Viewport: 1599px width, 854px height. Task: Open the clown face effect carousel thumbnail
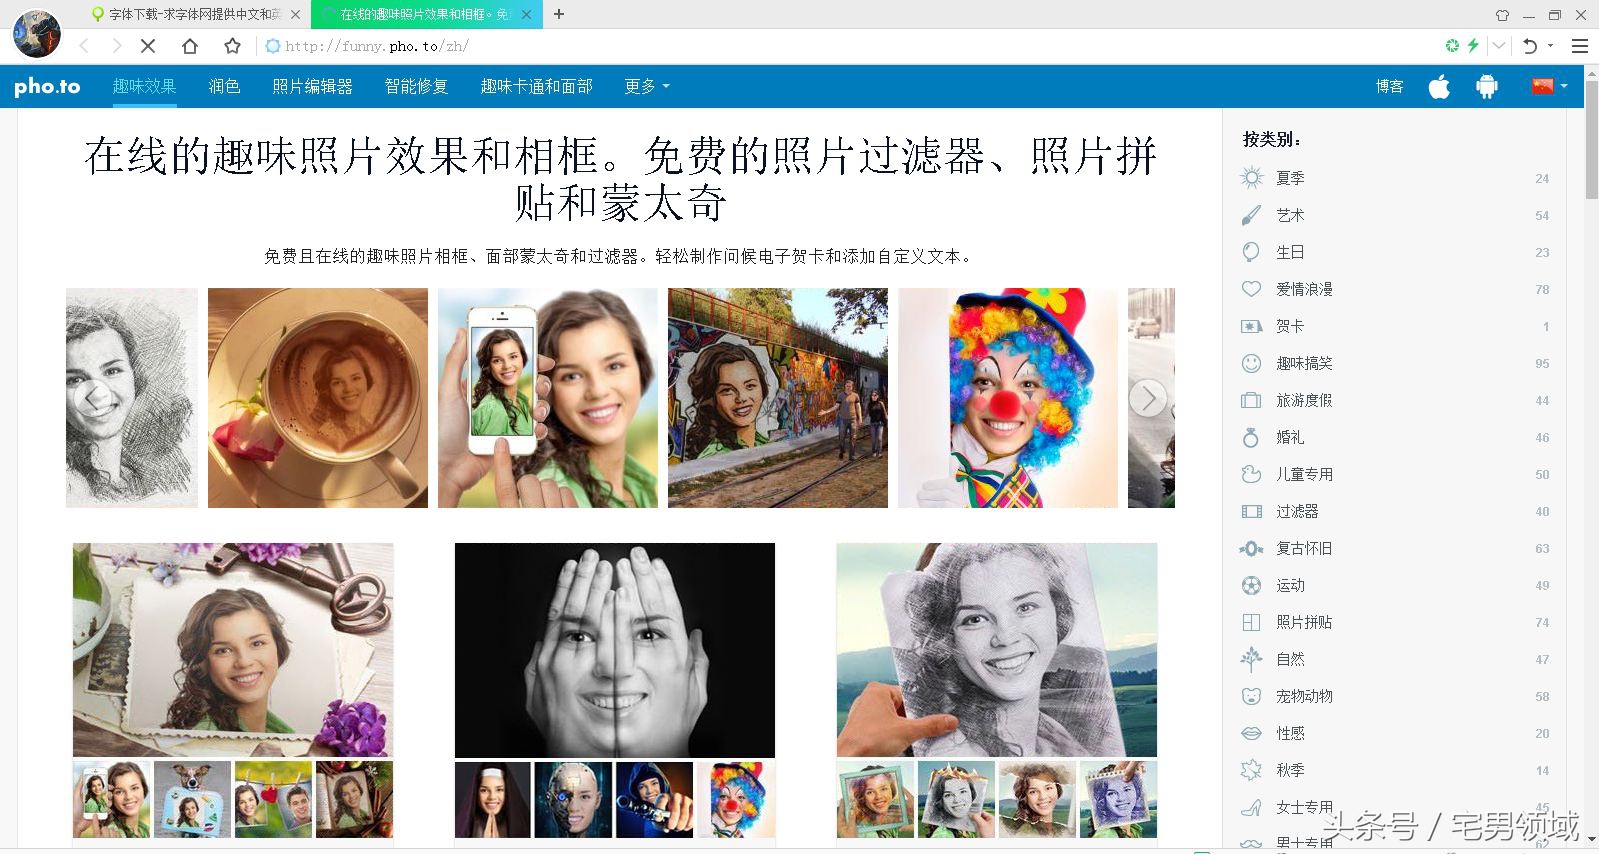(1008, 398)
